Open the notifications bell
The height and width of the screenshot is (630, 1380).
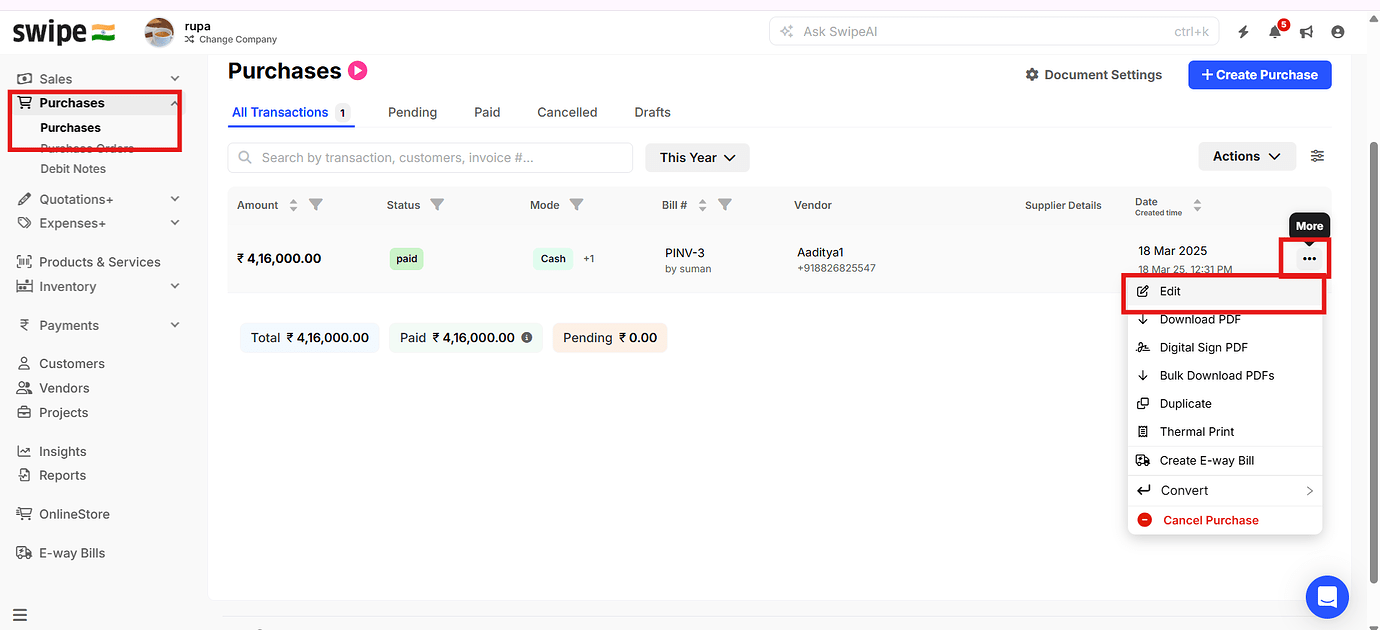tap(1275, 31)
